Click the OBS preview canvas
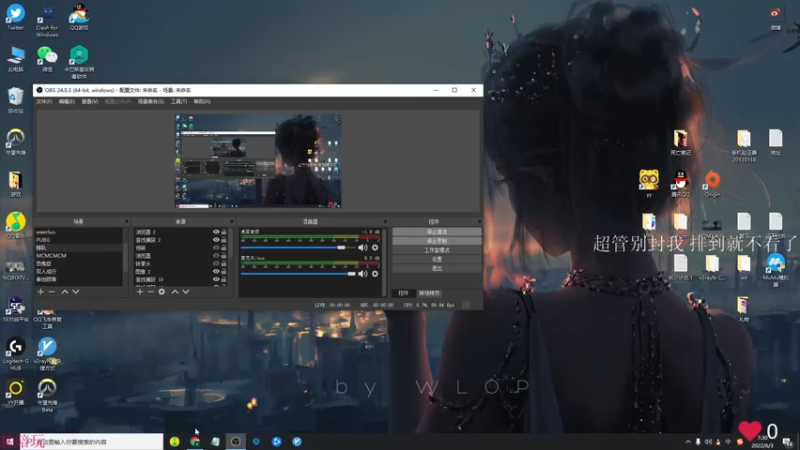The width and height of the screenshot is (800, 450). coord(258,161)
